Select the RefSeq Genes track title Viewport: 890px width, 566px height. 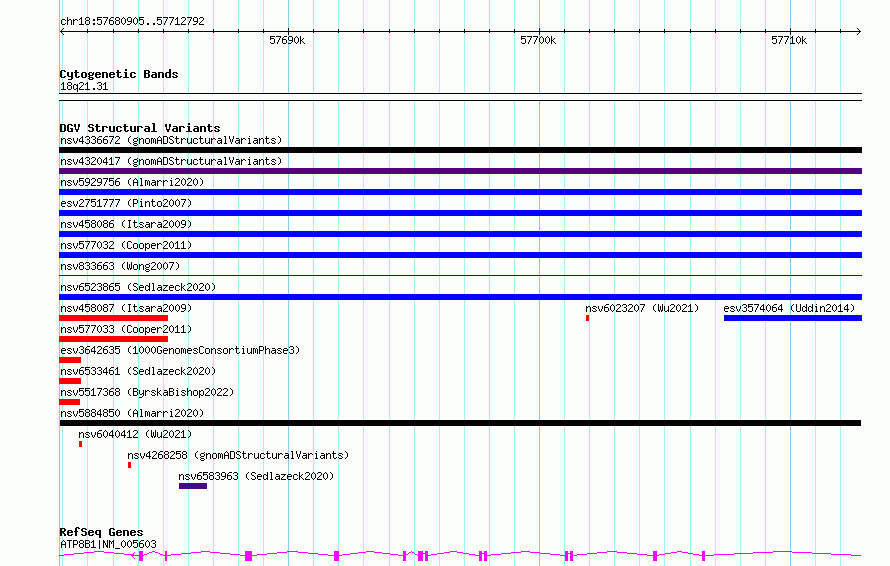click(101, 532)
